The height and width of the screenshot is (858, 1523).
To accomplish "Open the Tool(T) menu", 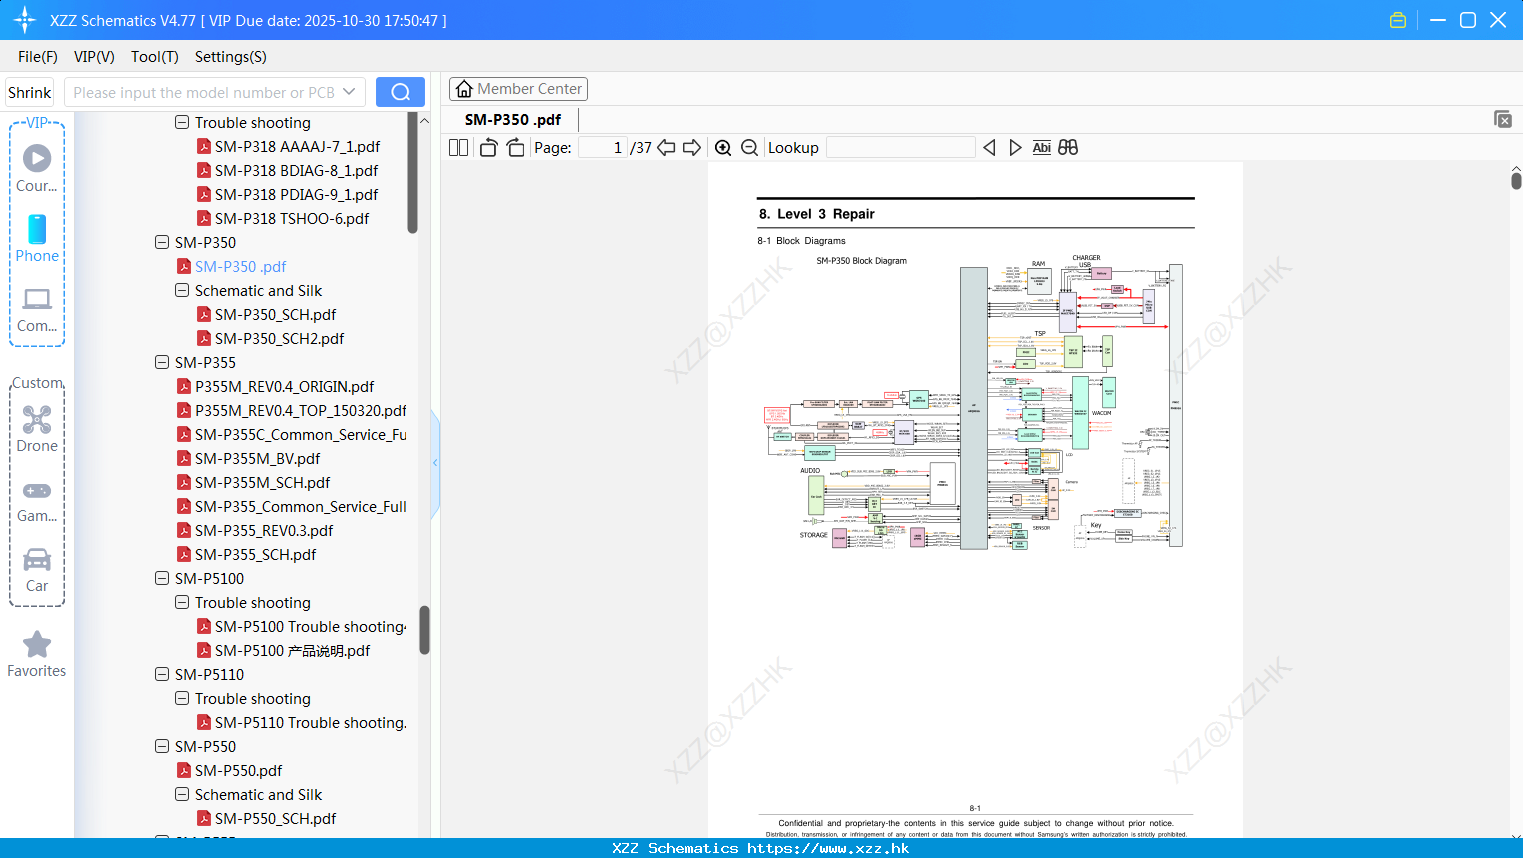I will [x=155, y=56].
